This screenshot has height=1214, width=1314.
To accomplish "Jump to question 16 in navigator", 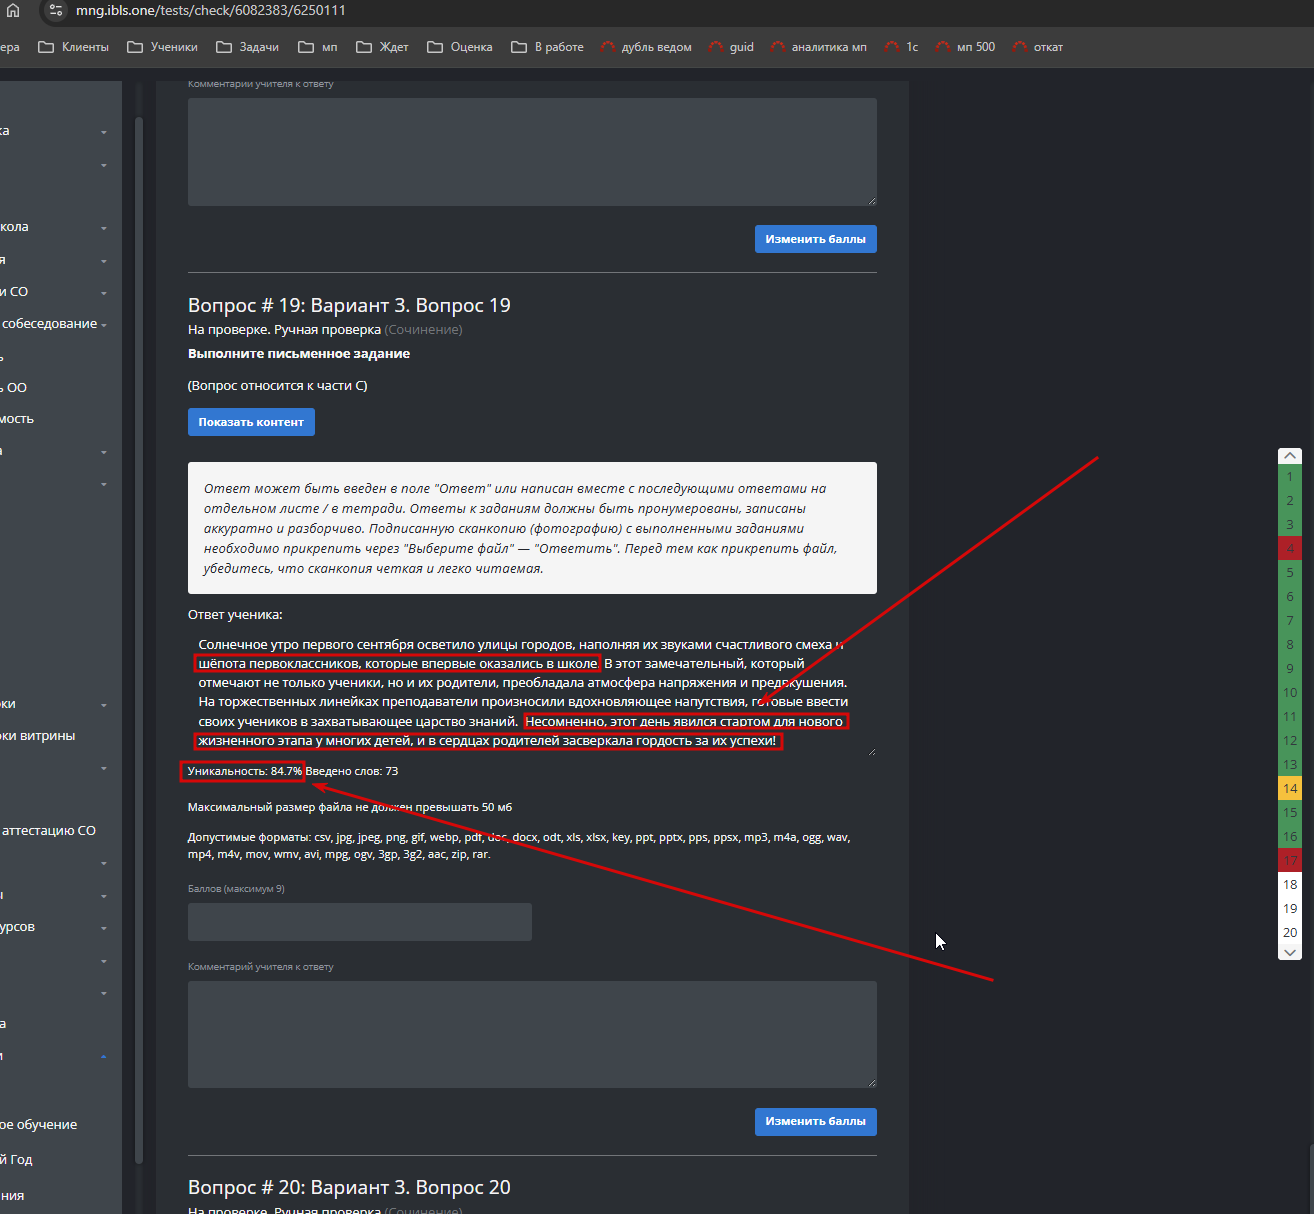I will (x=1290, y=837).
